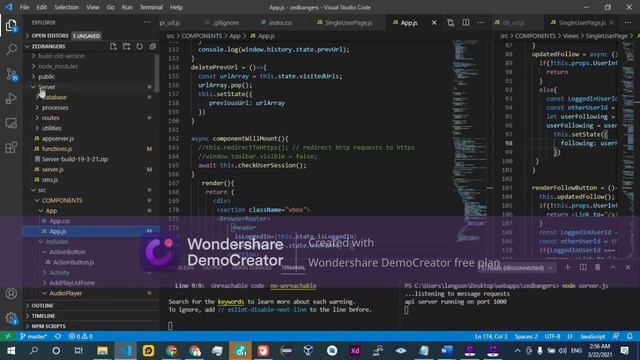
Task: Split the editor right
Action: pos(466,23)
